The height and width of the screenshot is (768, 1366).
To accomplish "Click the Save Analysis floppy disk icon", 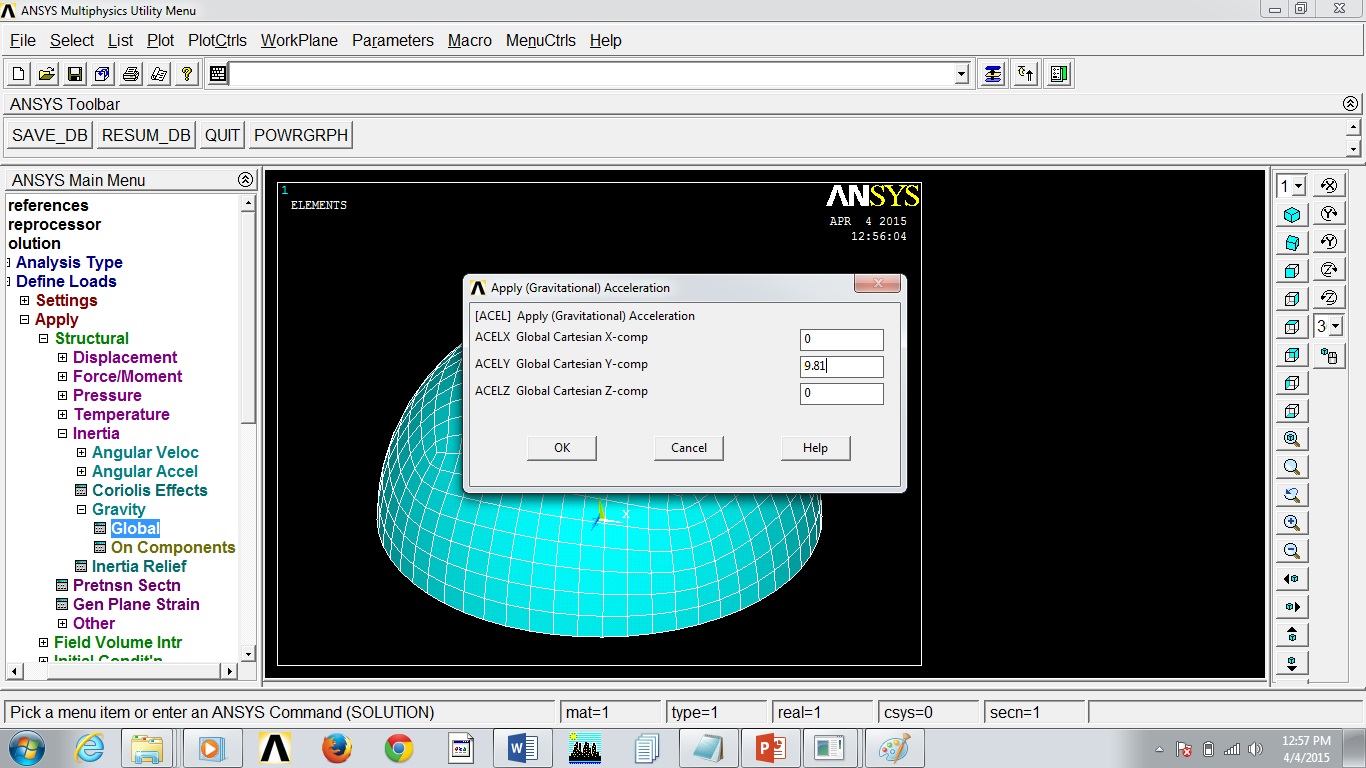I will tap(74, 74).
